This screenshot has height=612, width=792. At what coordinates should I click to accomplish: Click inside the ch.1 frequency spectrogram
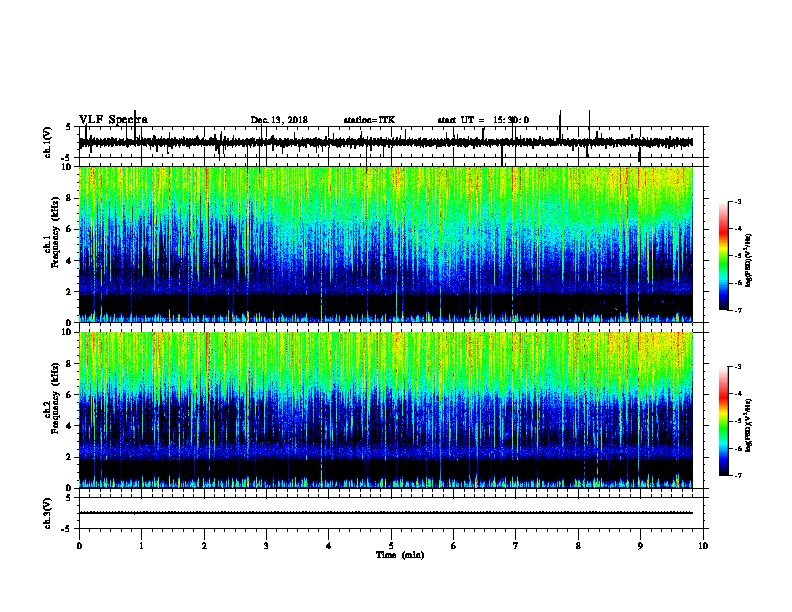tap(386, 244)
